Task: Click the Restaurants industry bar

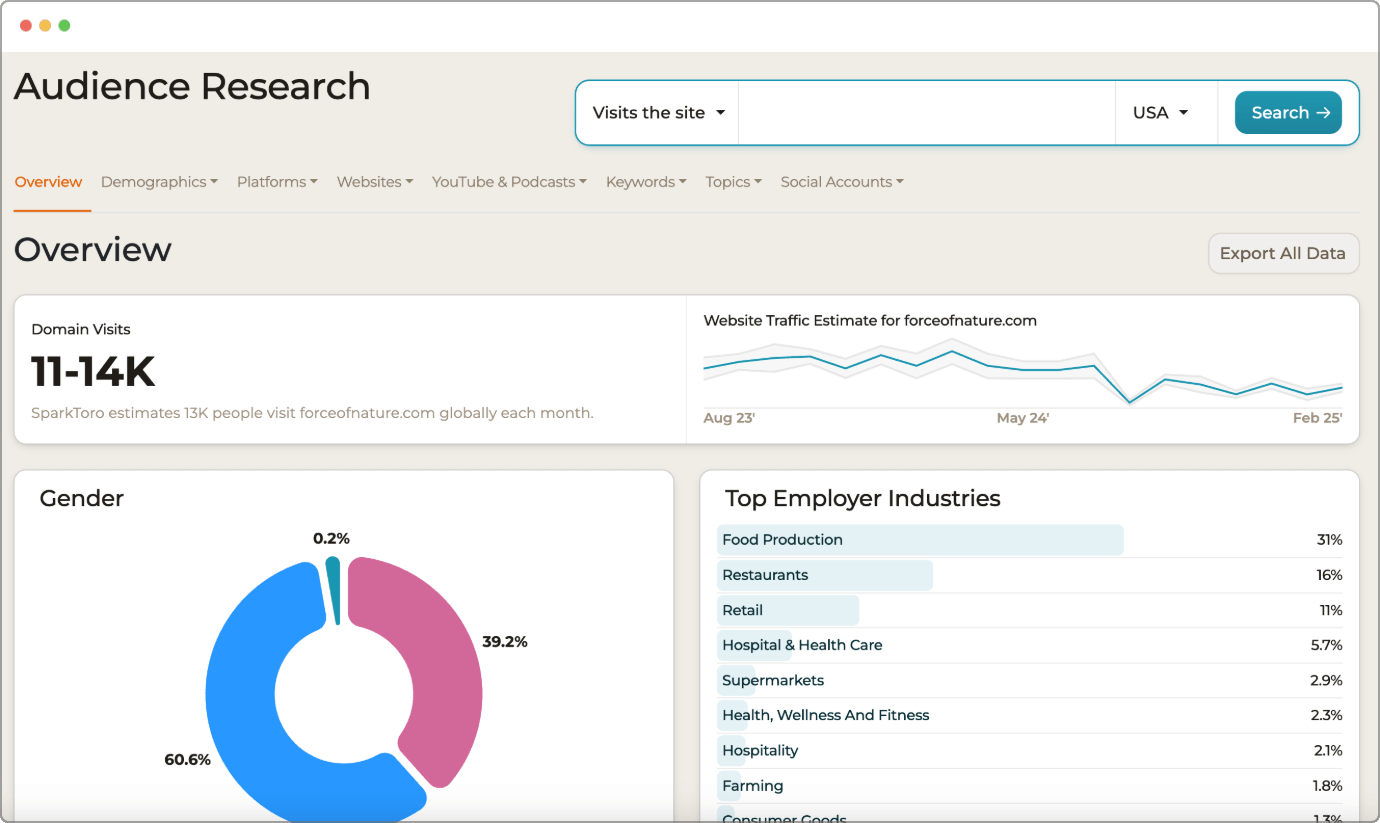Action: (825, 575)
